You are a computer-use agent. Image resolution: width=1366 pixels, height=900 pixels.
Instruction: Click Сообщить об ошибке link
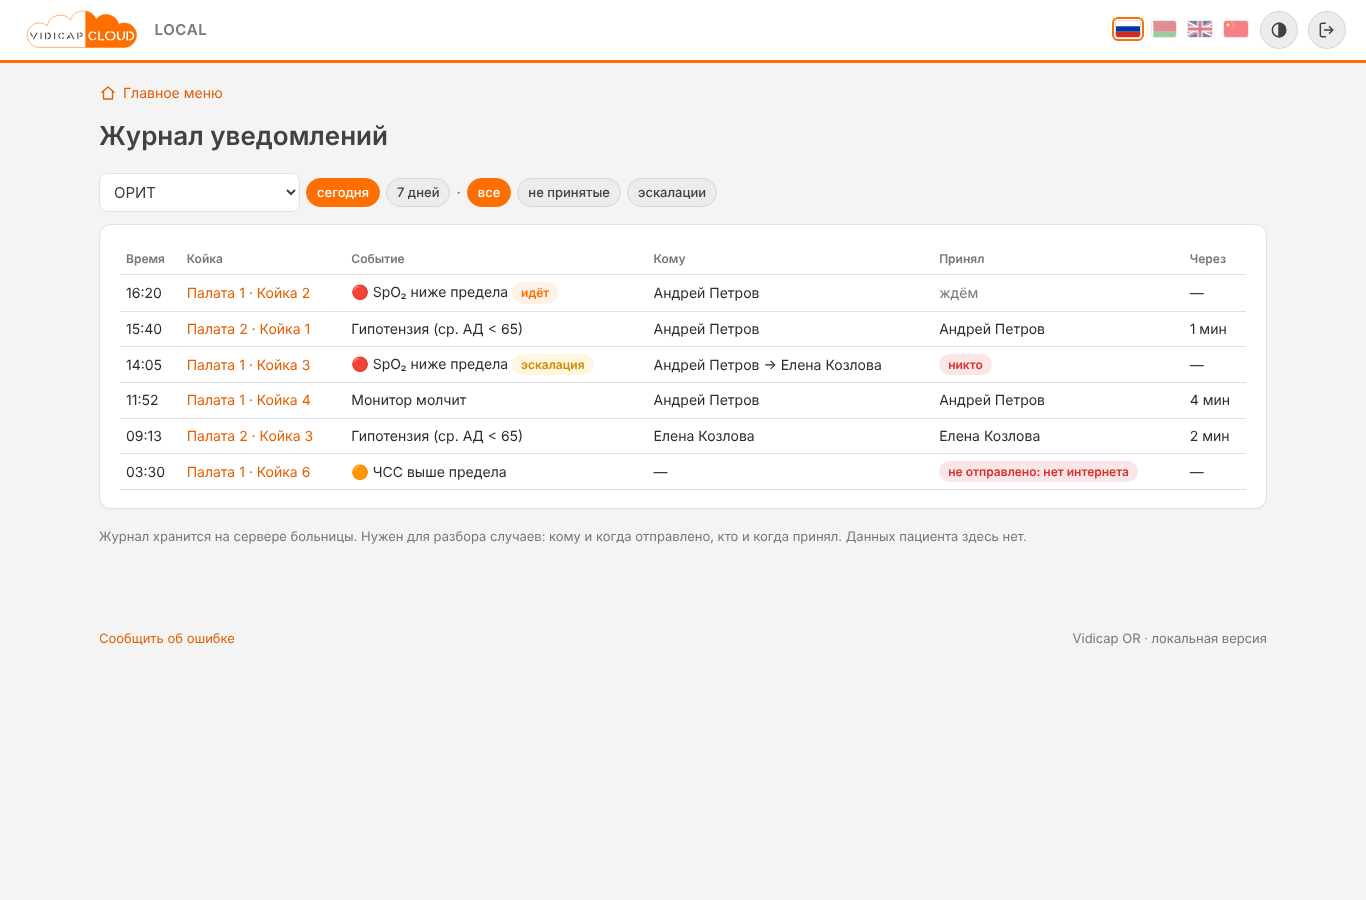(x=167, y=638)
